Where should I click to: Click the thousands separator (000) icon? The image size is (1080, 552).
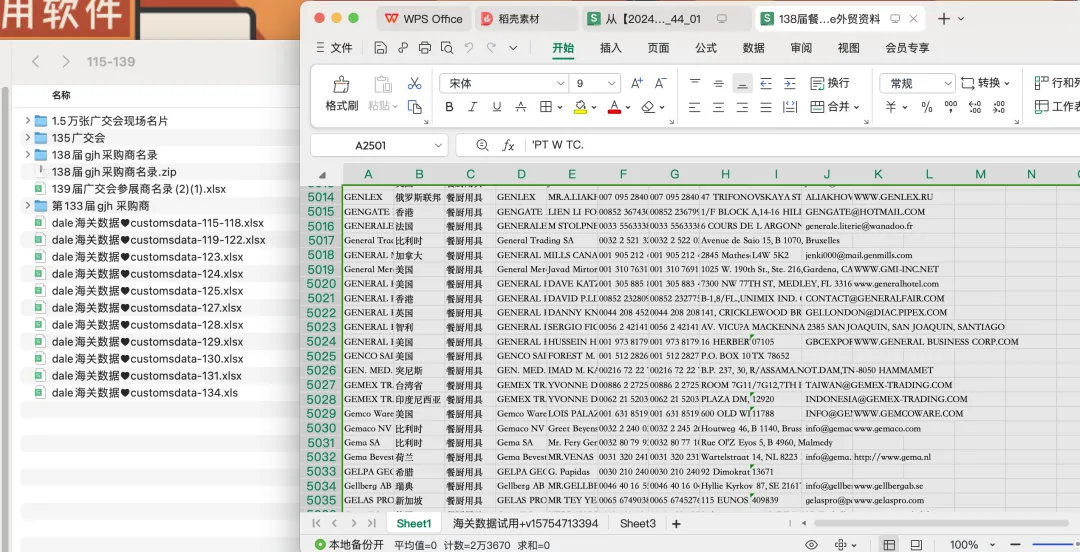(x=951, y=107)
